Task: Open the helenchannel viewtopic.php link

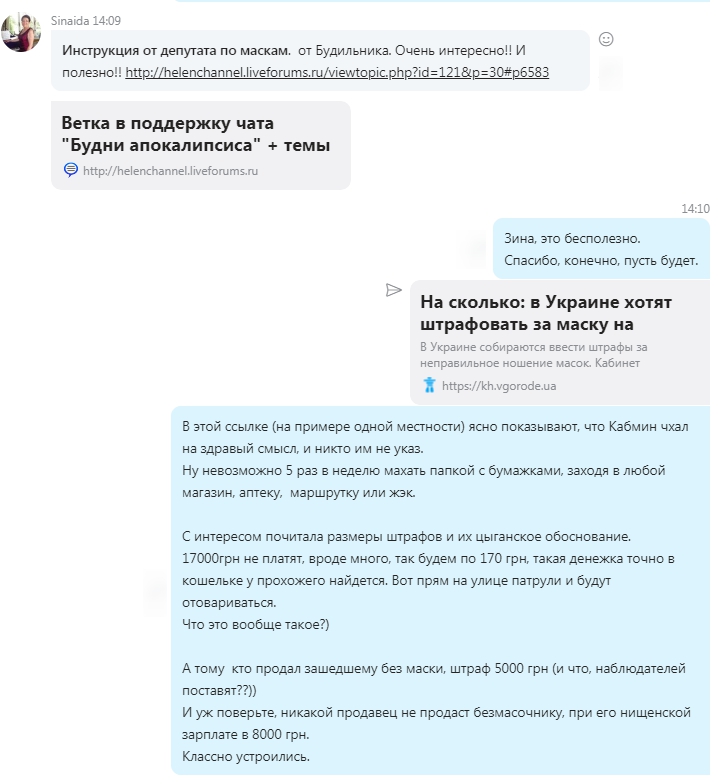Action: pos(337,72)
